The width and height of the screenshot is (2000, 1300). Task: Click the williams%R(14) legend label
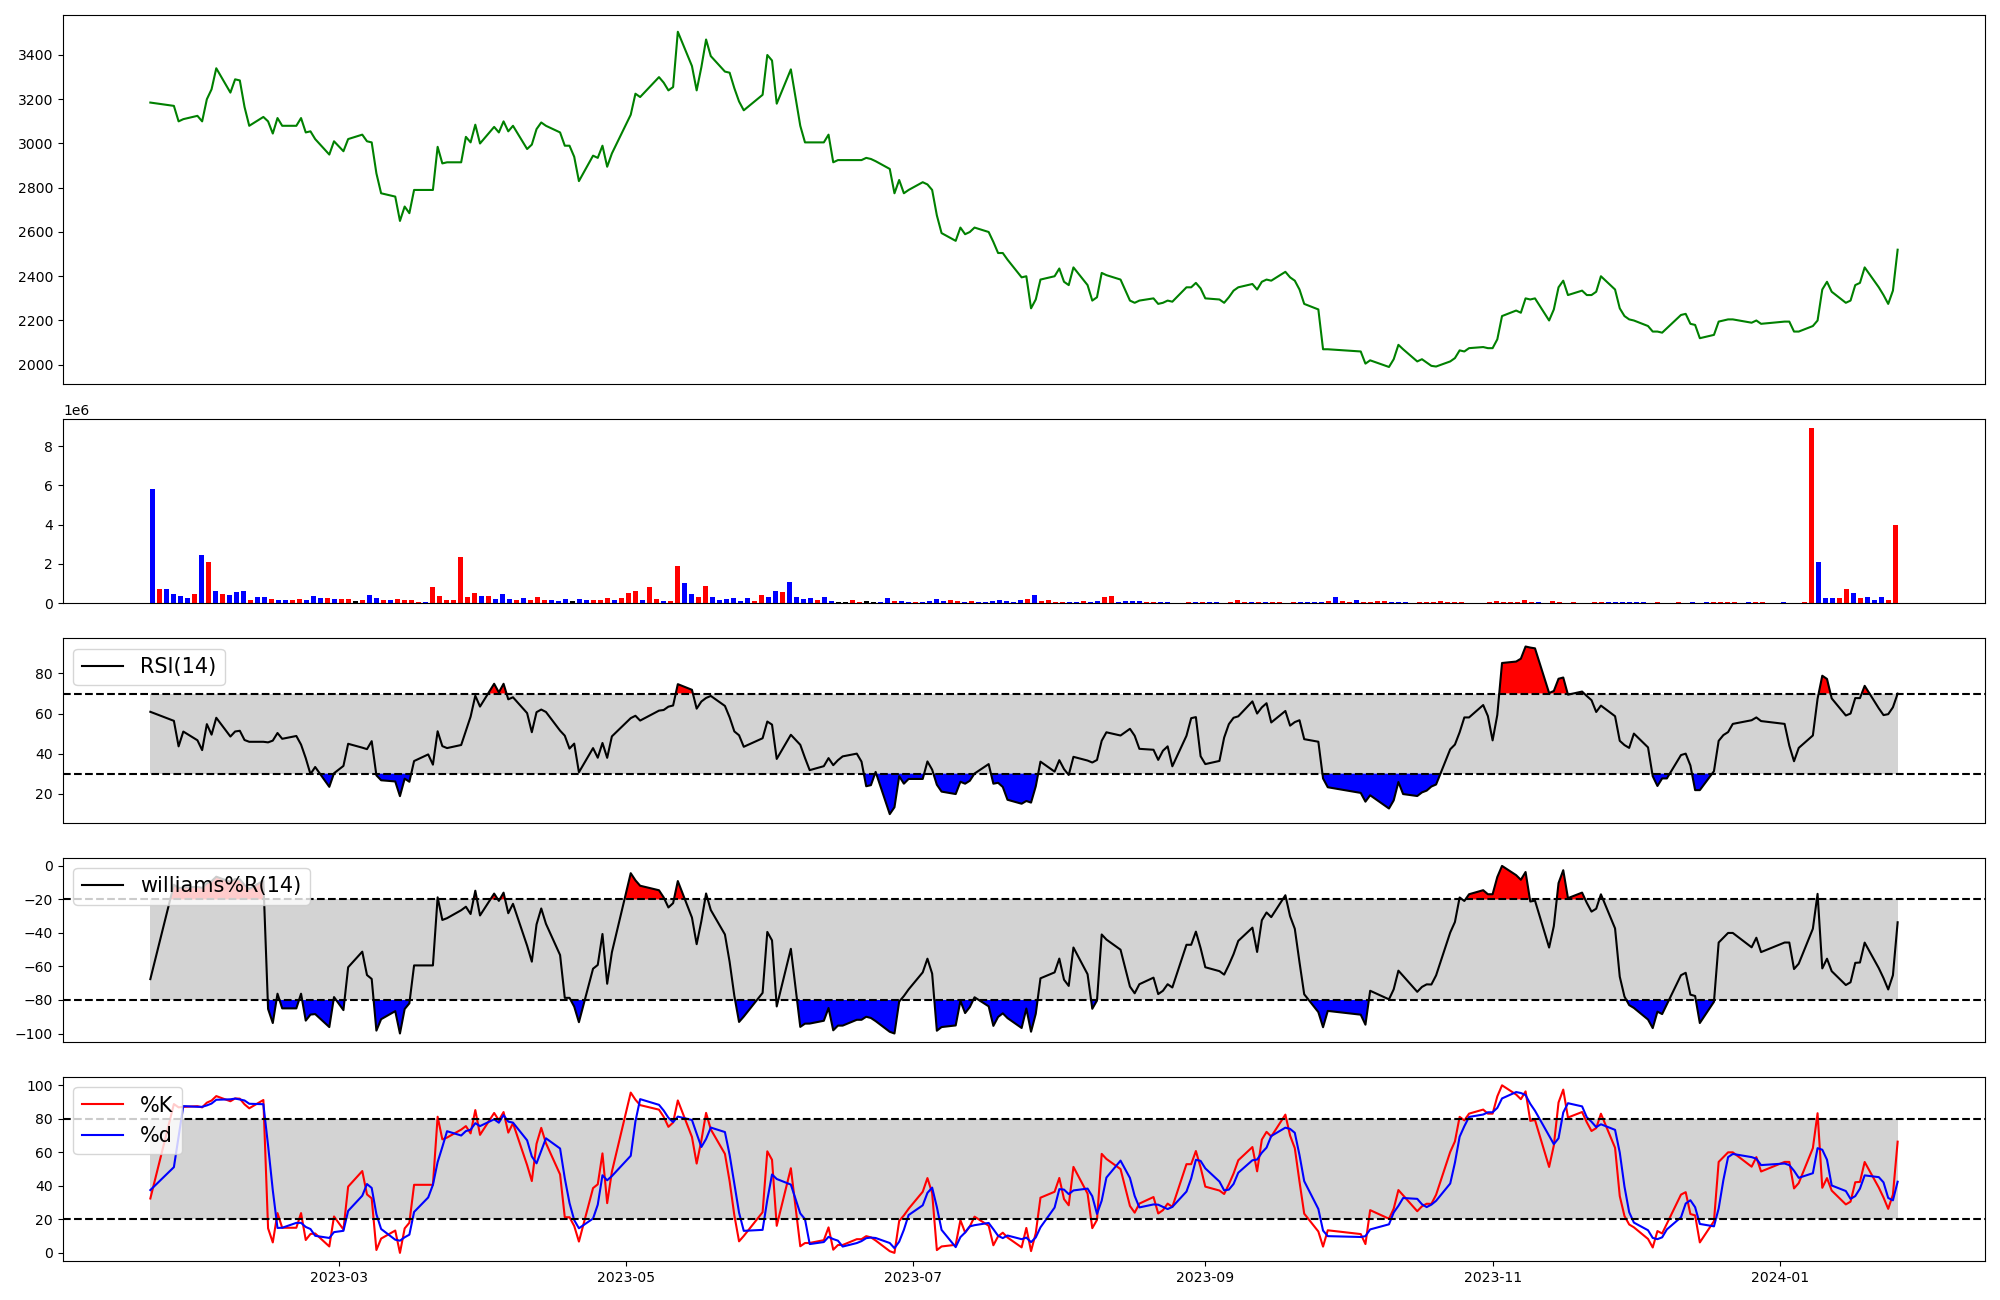coord(221,885)
